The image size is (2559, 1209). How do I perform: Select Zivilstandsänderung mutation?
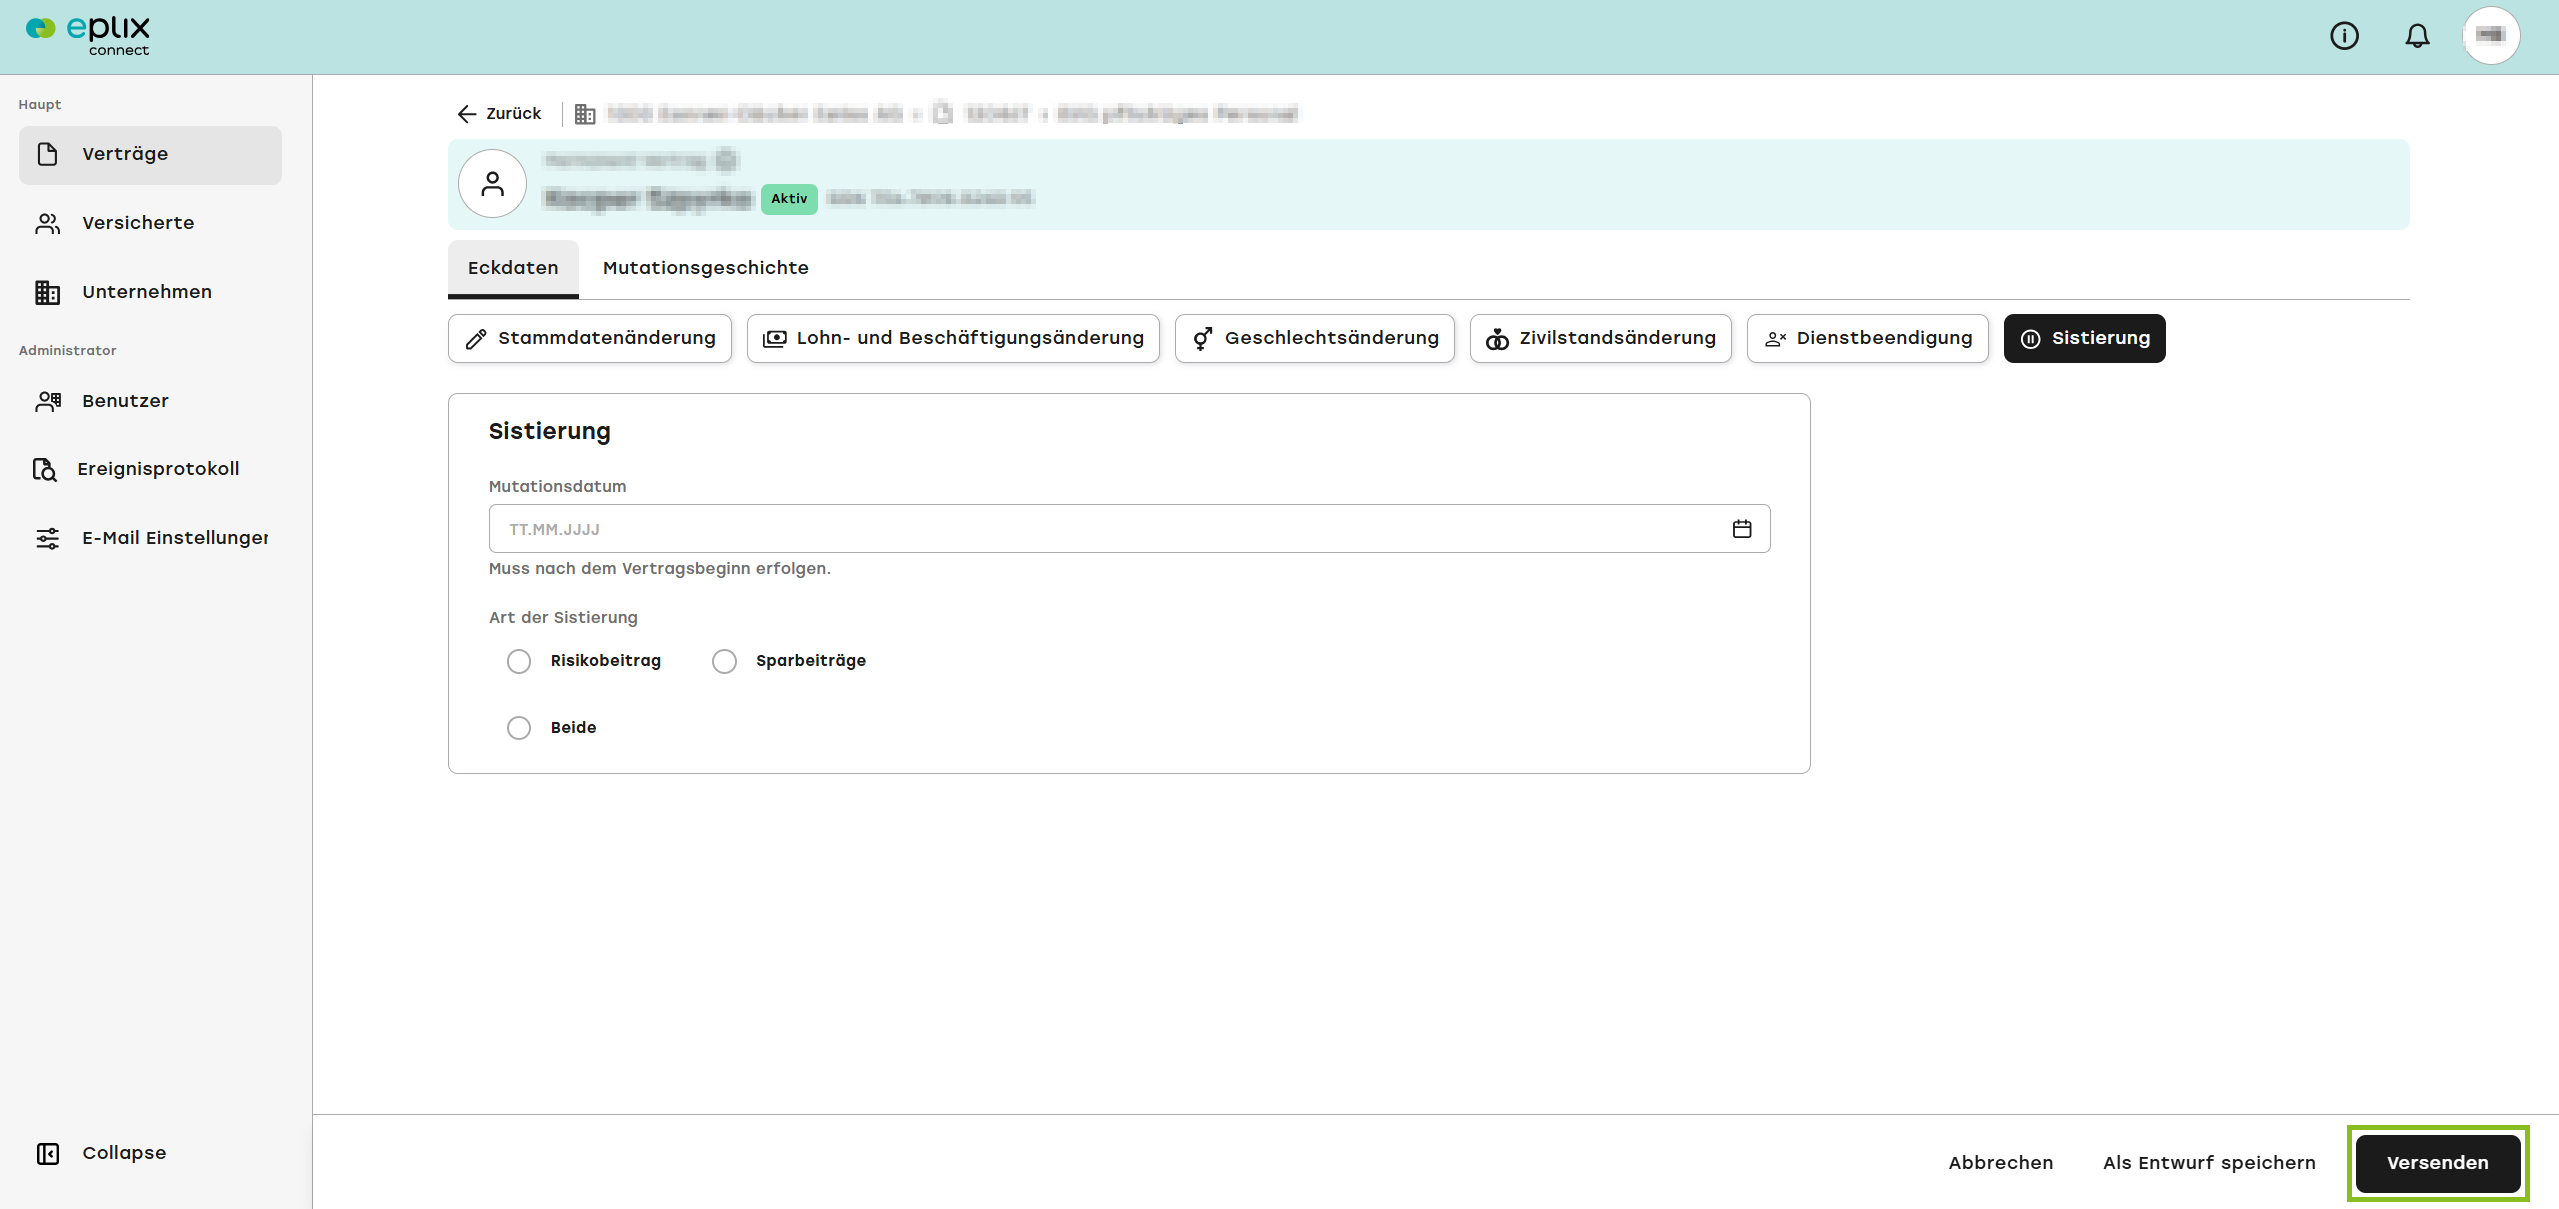coord(1600,338)
